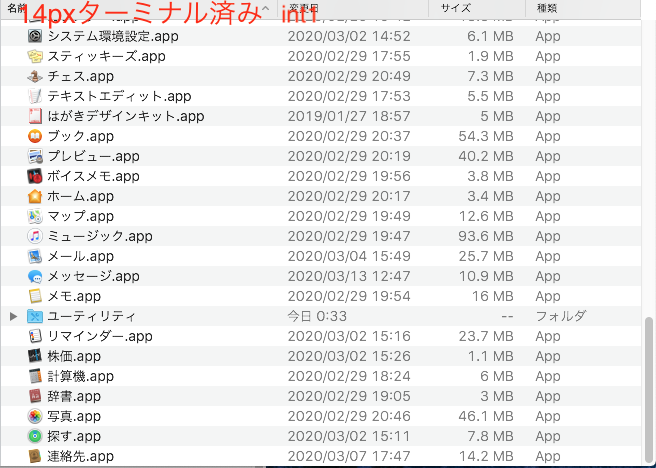656x468 pixels.
Task: Select the 連絡先.app contacts icon
Action: point(35,456)
